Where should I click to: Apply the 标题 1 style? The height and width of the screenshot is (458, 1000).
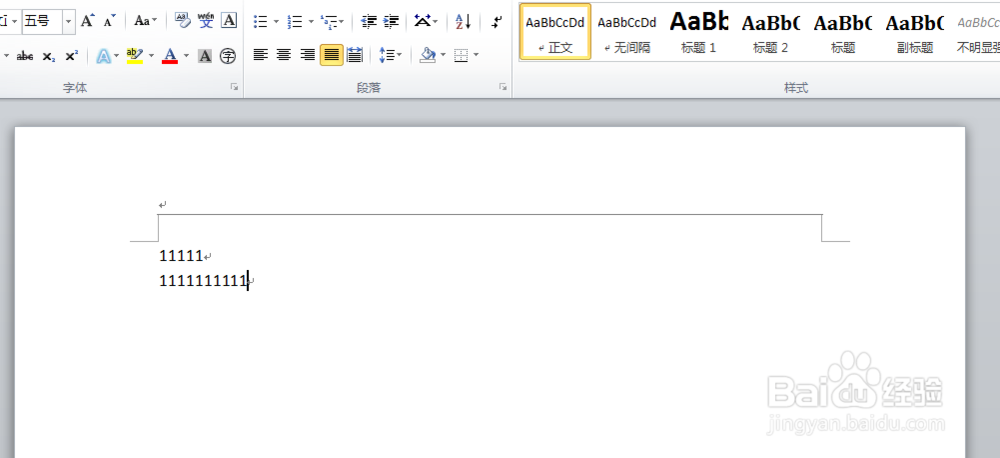pyautogui.click(x=699, y=32)
